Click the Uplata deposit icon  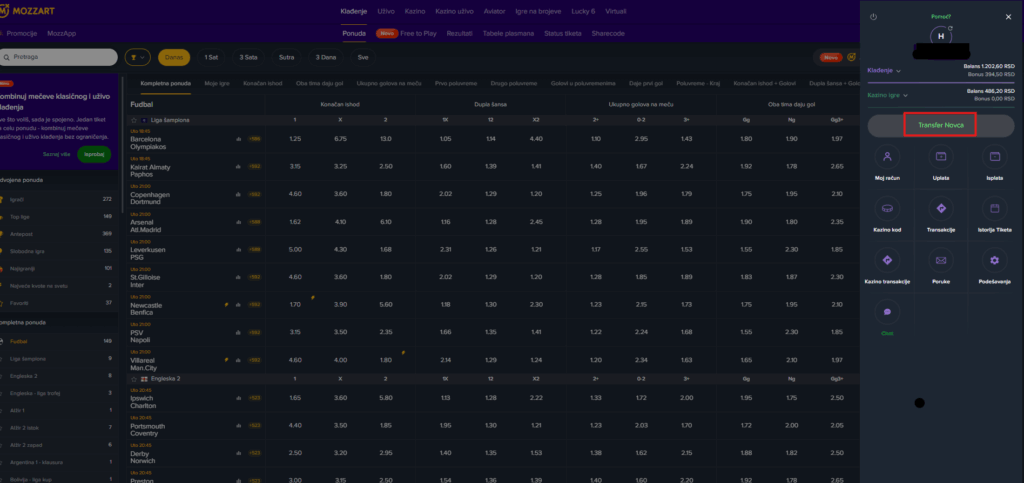(x=940, y=156)
